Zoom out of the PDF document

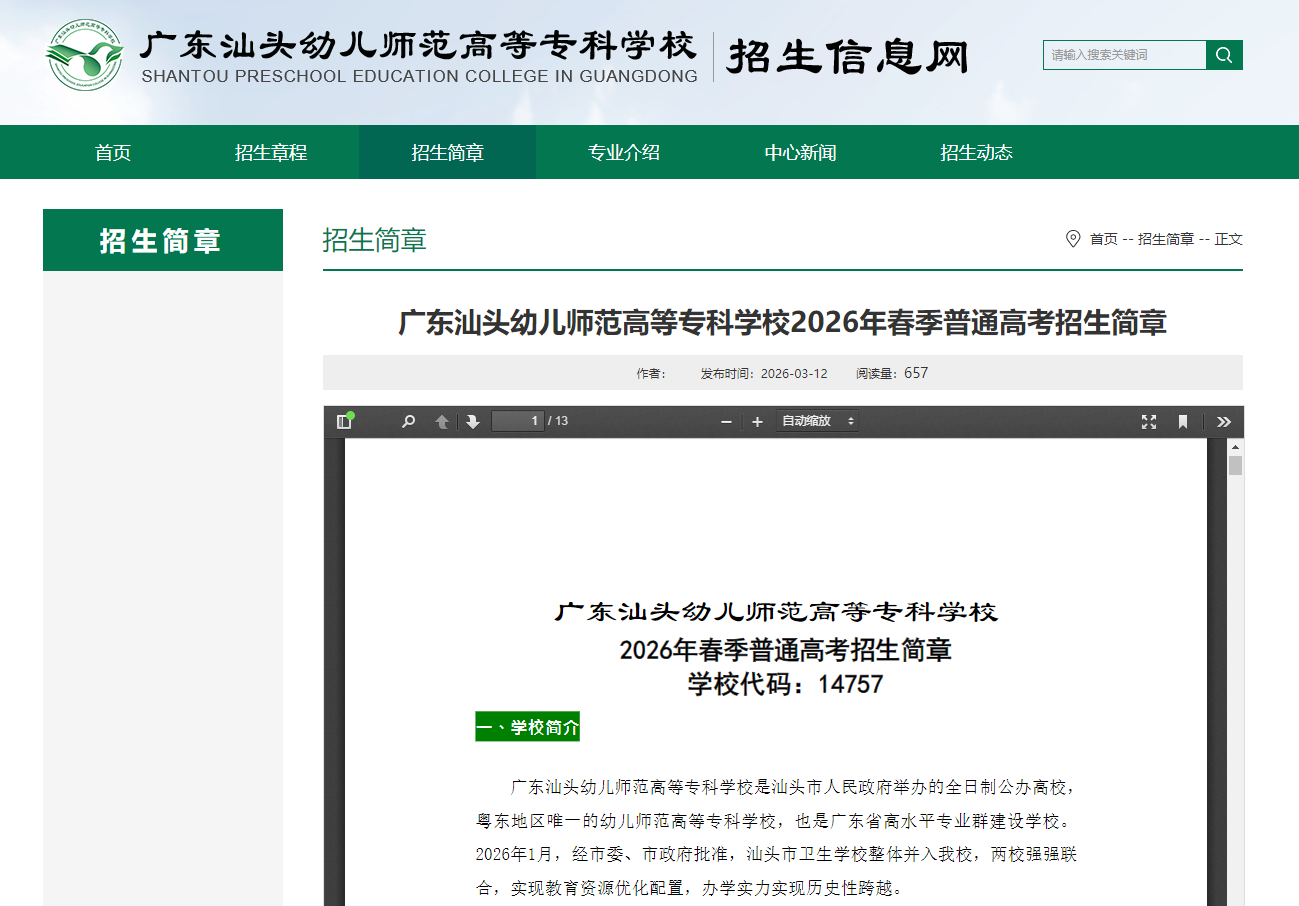726,421
